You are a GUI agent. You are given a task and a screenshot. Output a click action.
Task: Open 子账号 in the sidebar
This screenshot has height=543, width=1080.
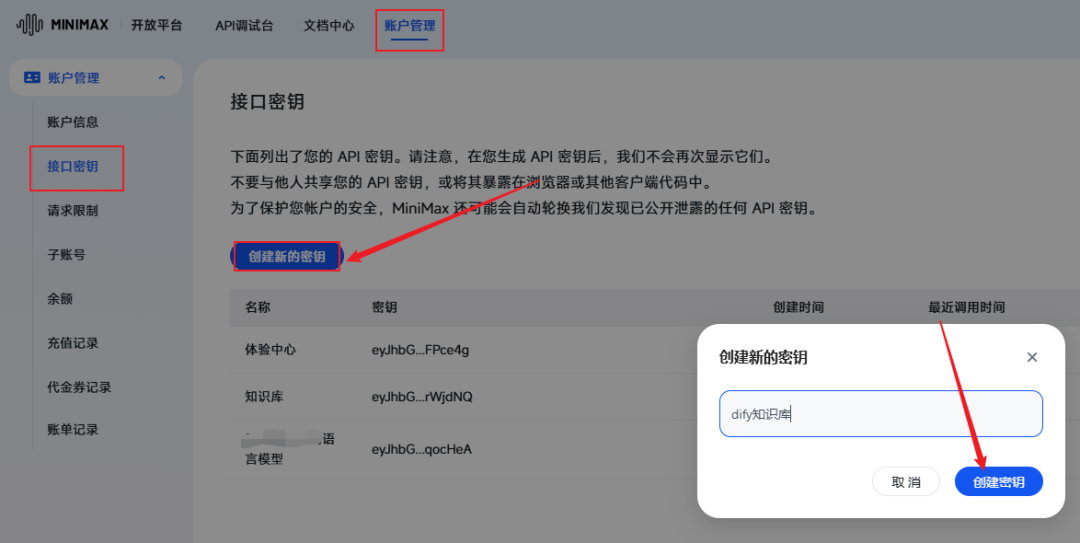coord(66,254)
